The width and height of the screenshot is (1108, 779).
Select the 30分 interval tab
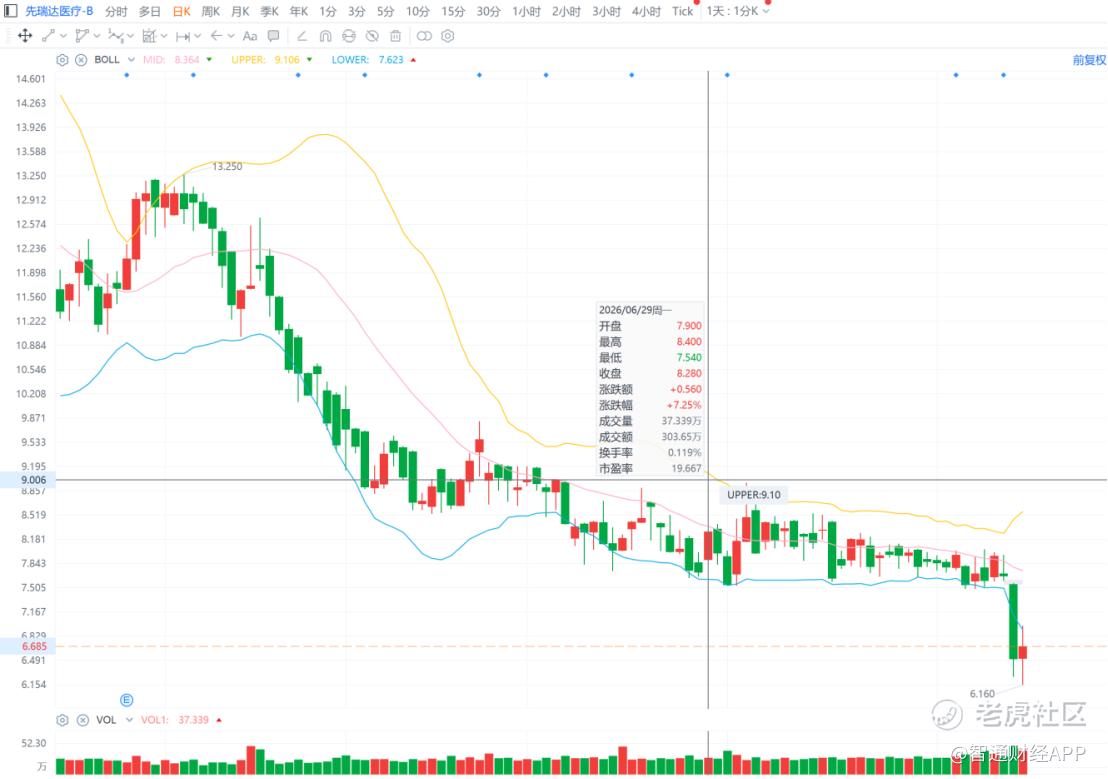click(488, 11)
